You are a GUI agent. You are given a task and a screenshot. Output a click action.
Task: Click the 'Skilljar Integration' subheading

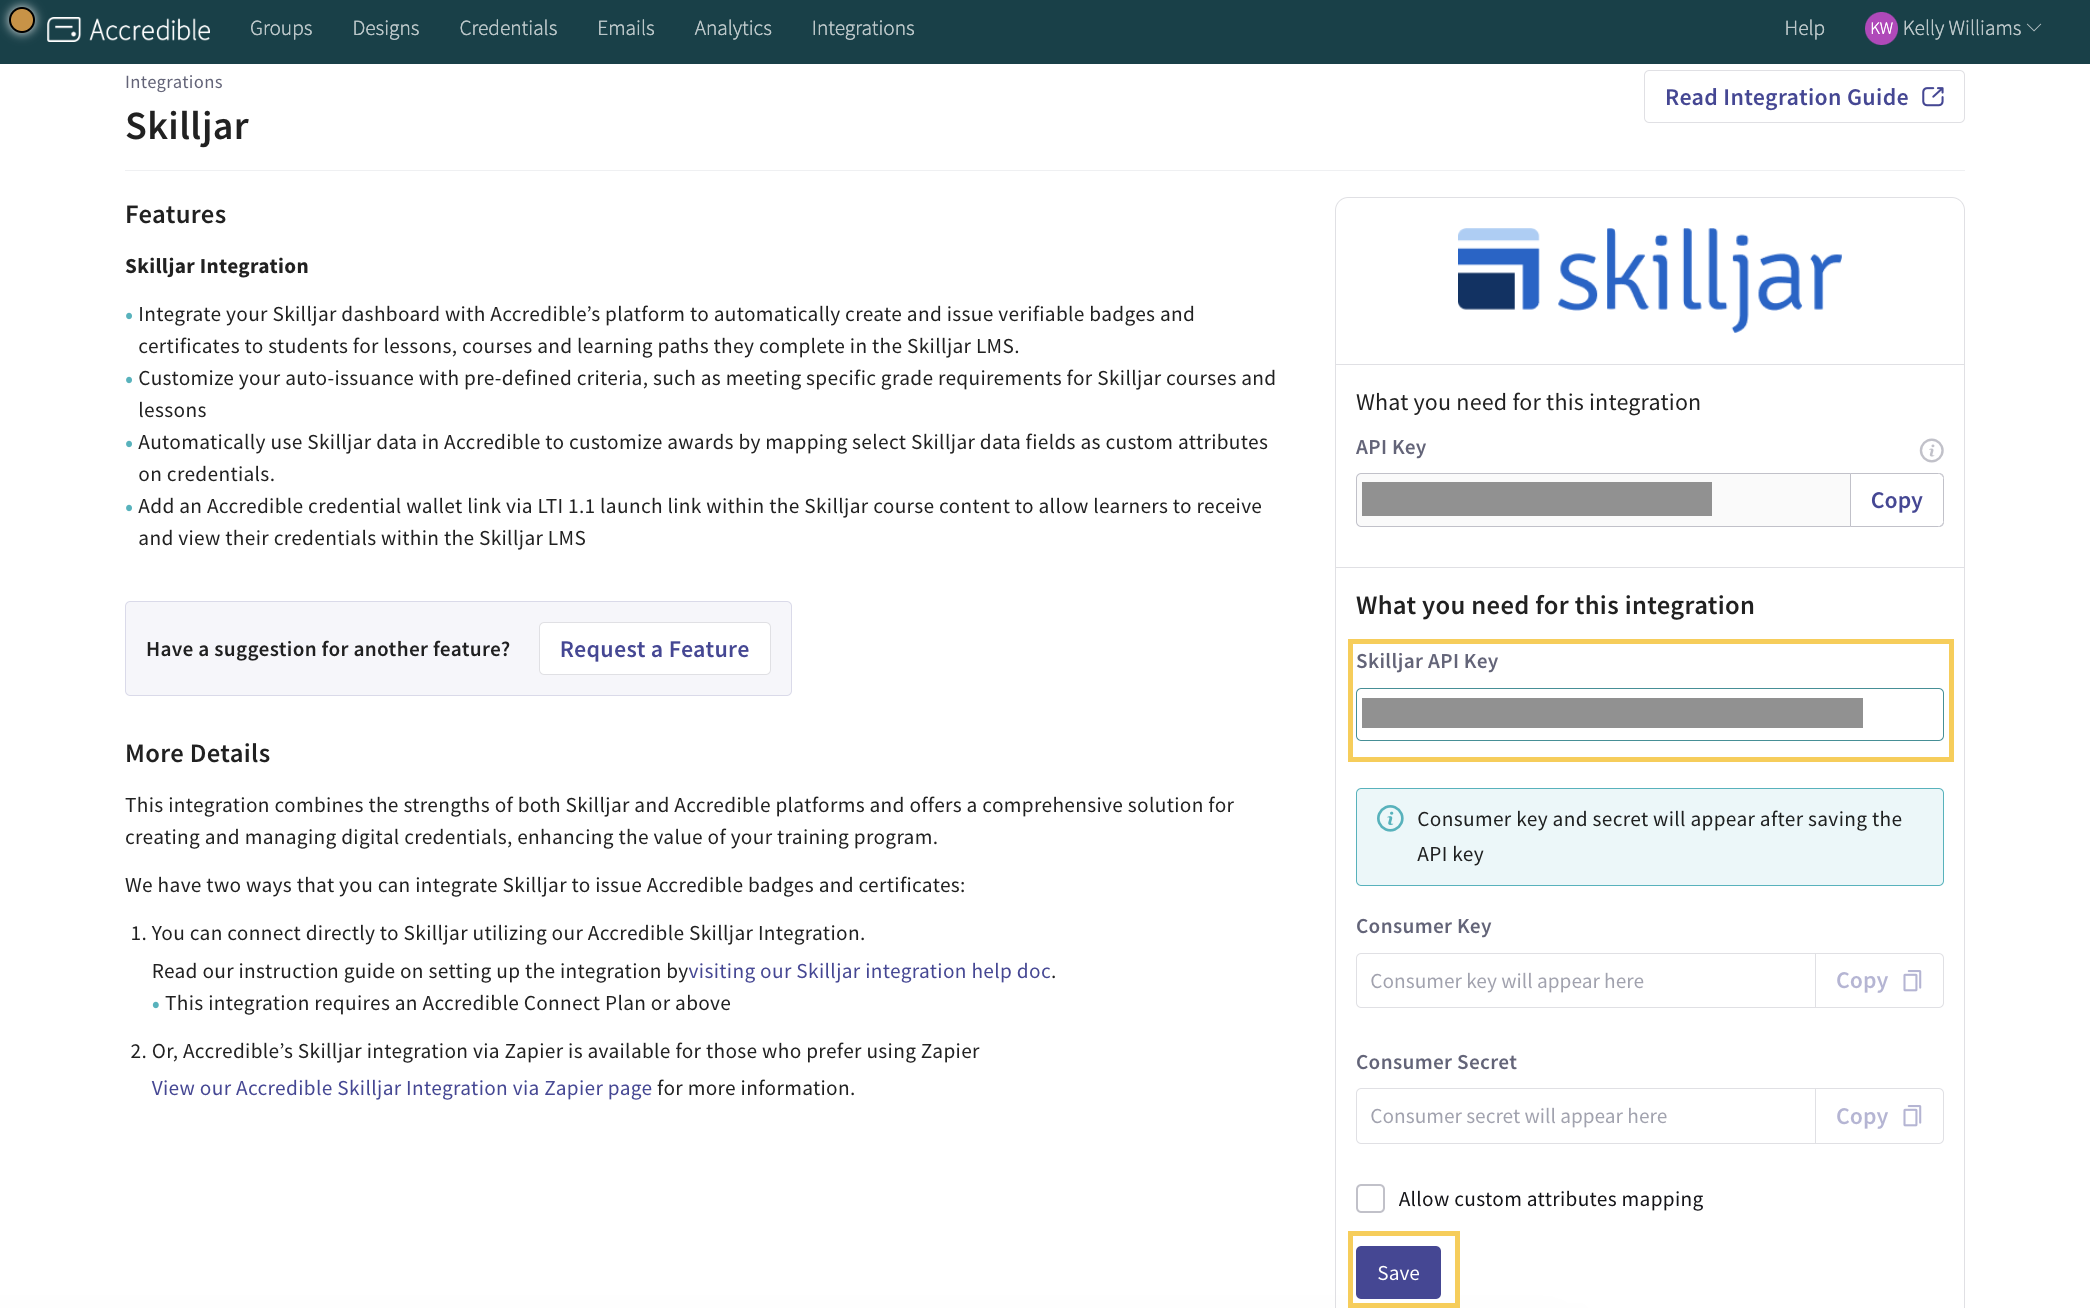[x=217, y=266]
